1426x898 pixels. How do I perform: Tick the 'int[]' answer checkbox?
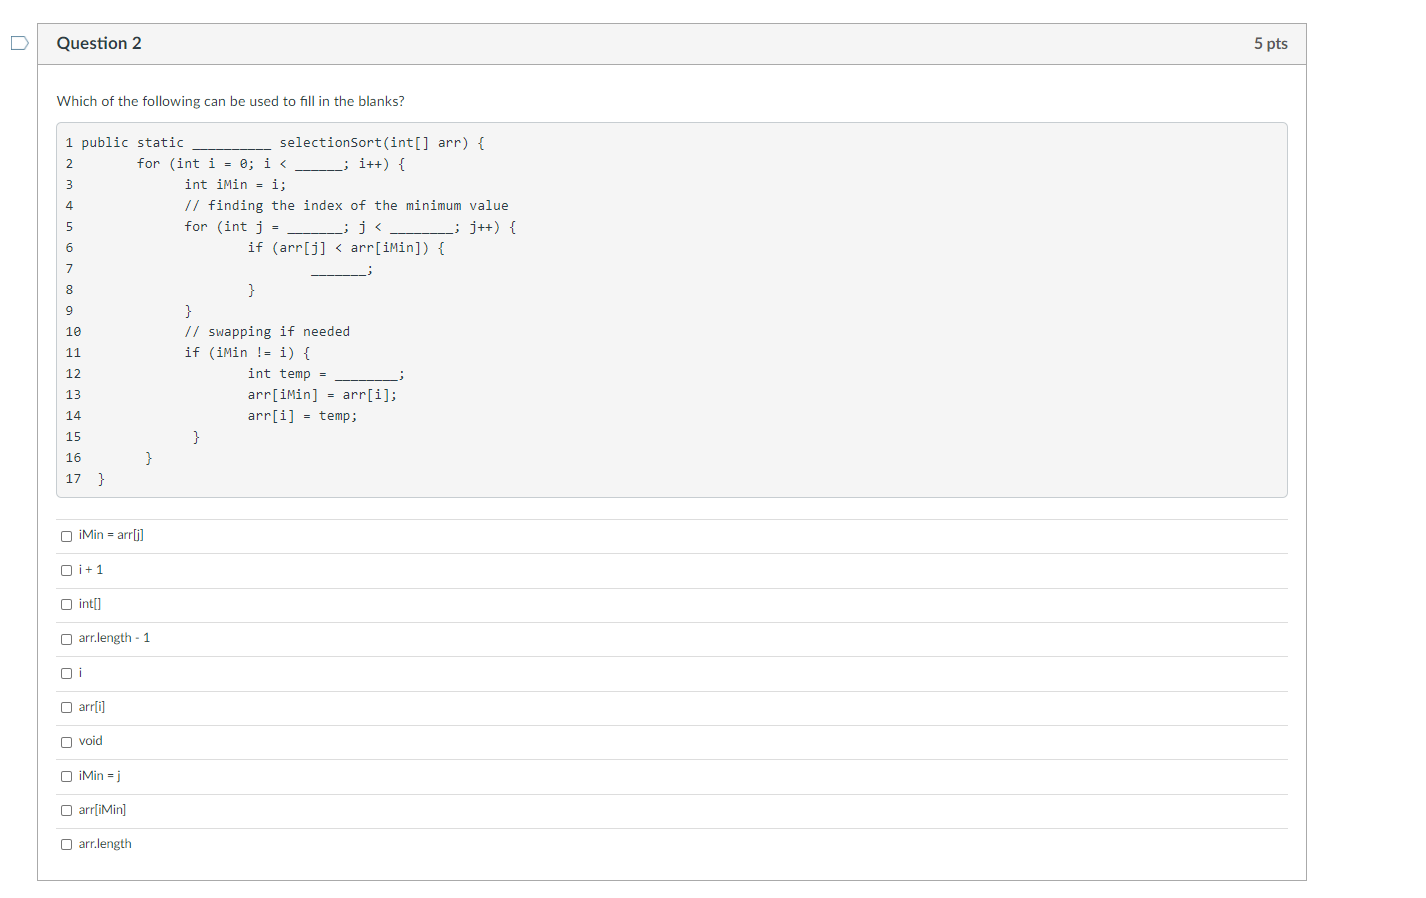(x=66, y=604)
